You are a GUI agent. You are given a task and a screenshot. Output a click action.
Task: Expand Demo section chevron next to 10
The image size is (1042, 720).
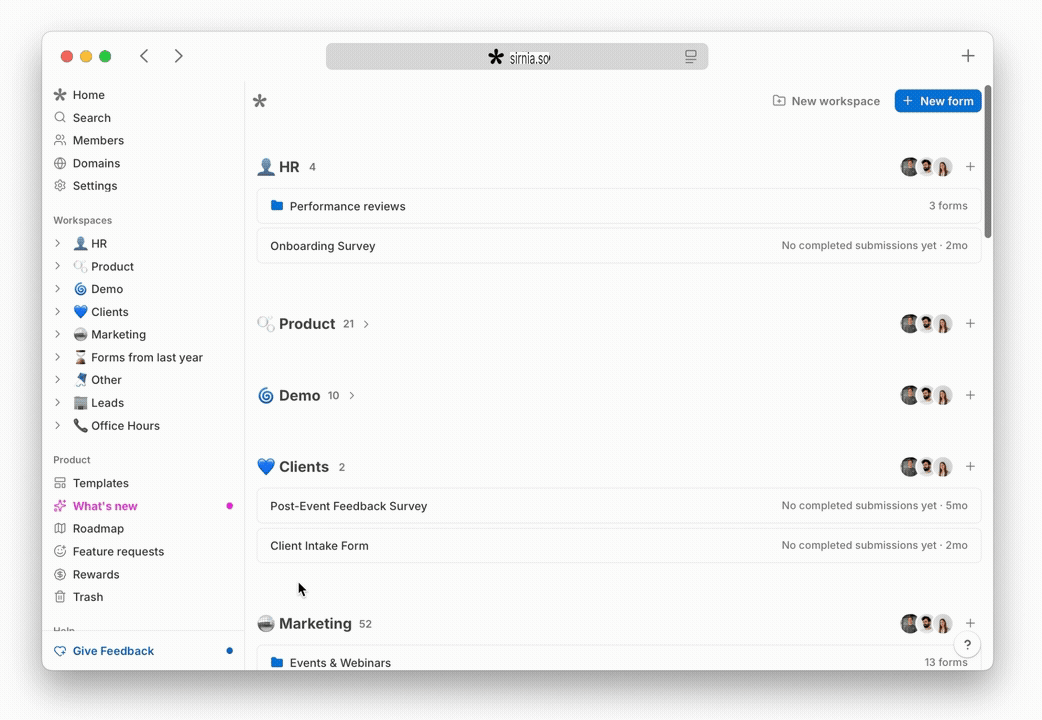tap(352, 396)
